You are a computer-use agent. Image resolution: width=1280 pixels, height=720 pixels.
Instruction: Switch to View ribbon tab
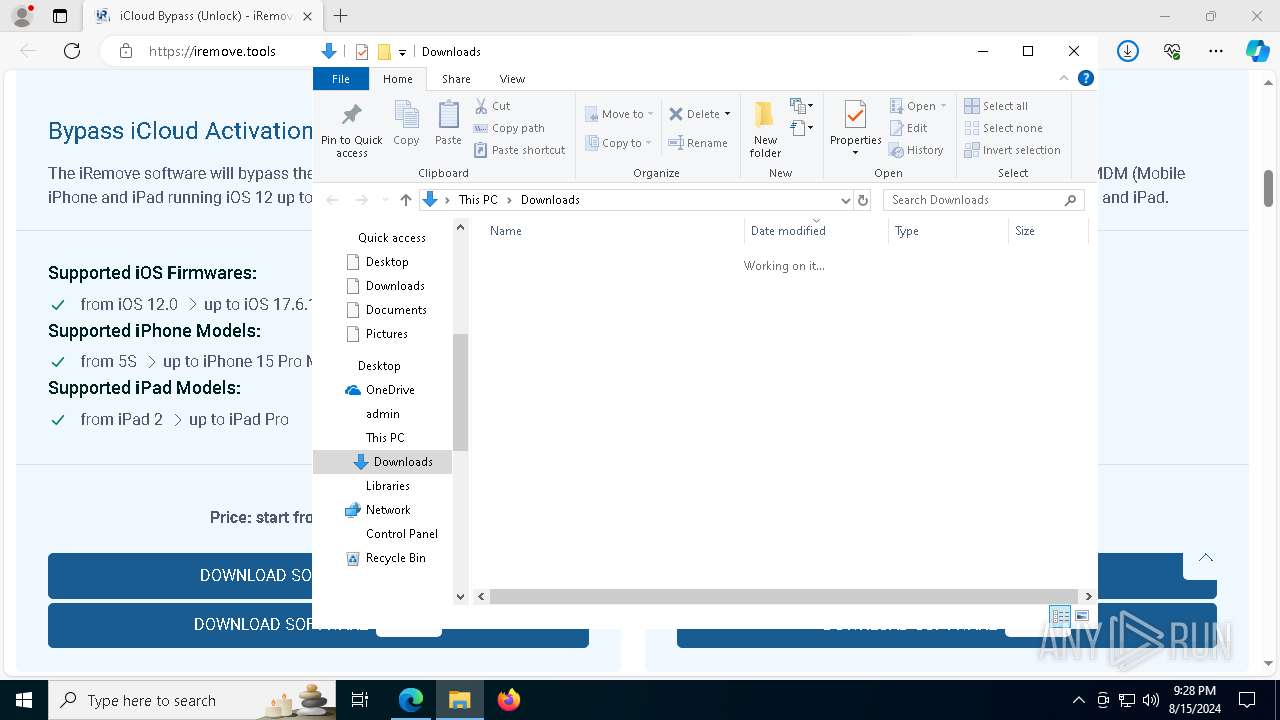pos(512,79)
